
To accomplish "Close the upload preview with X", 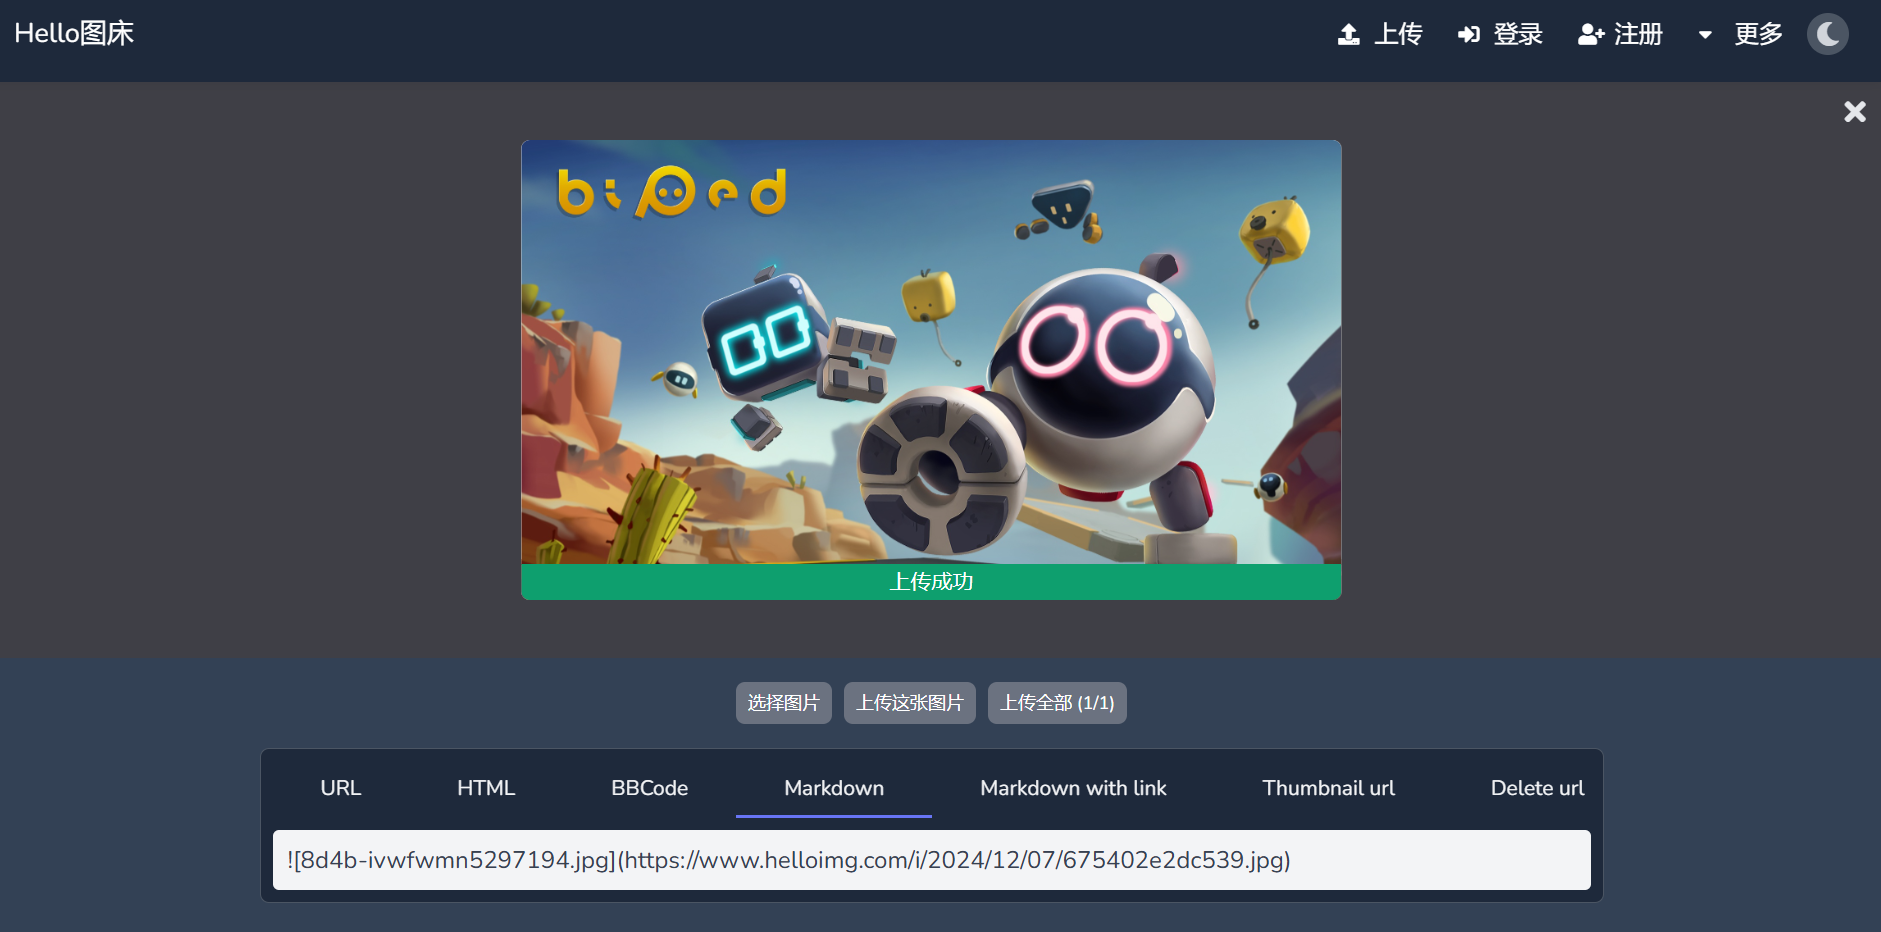I will coord(1855,112).
